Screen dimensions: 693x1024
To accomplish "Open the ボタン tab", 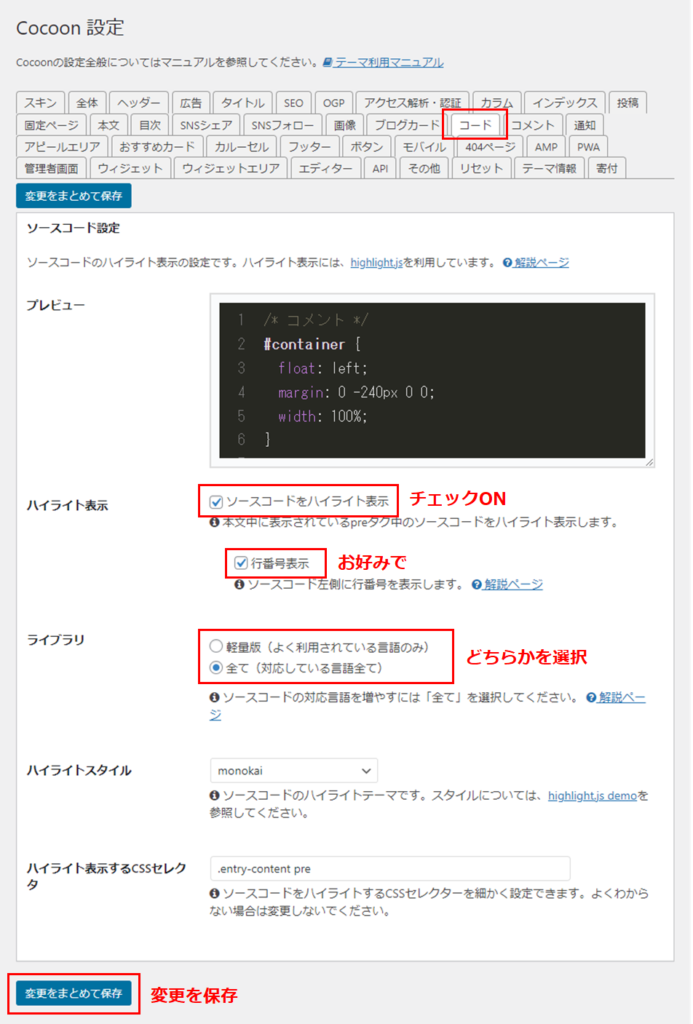I will coord(366,147).
